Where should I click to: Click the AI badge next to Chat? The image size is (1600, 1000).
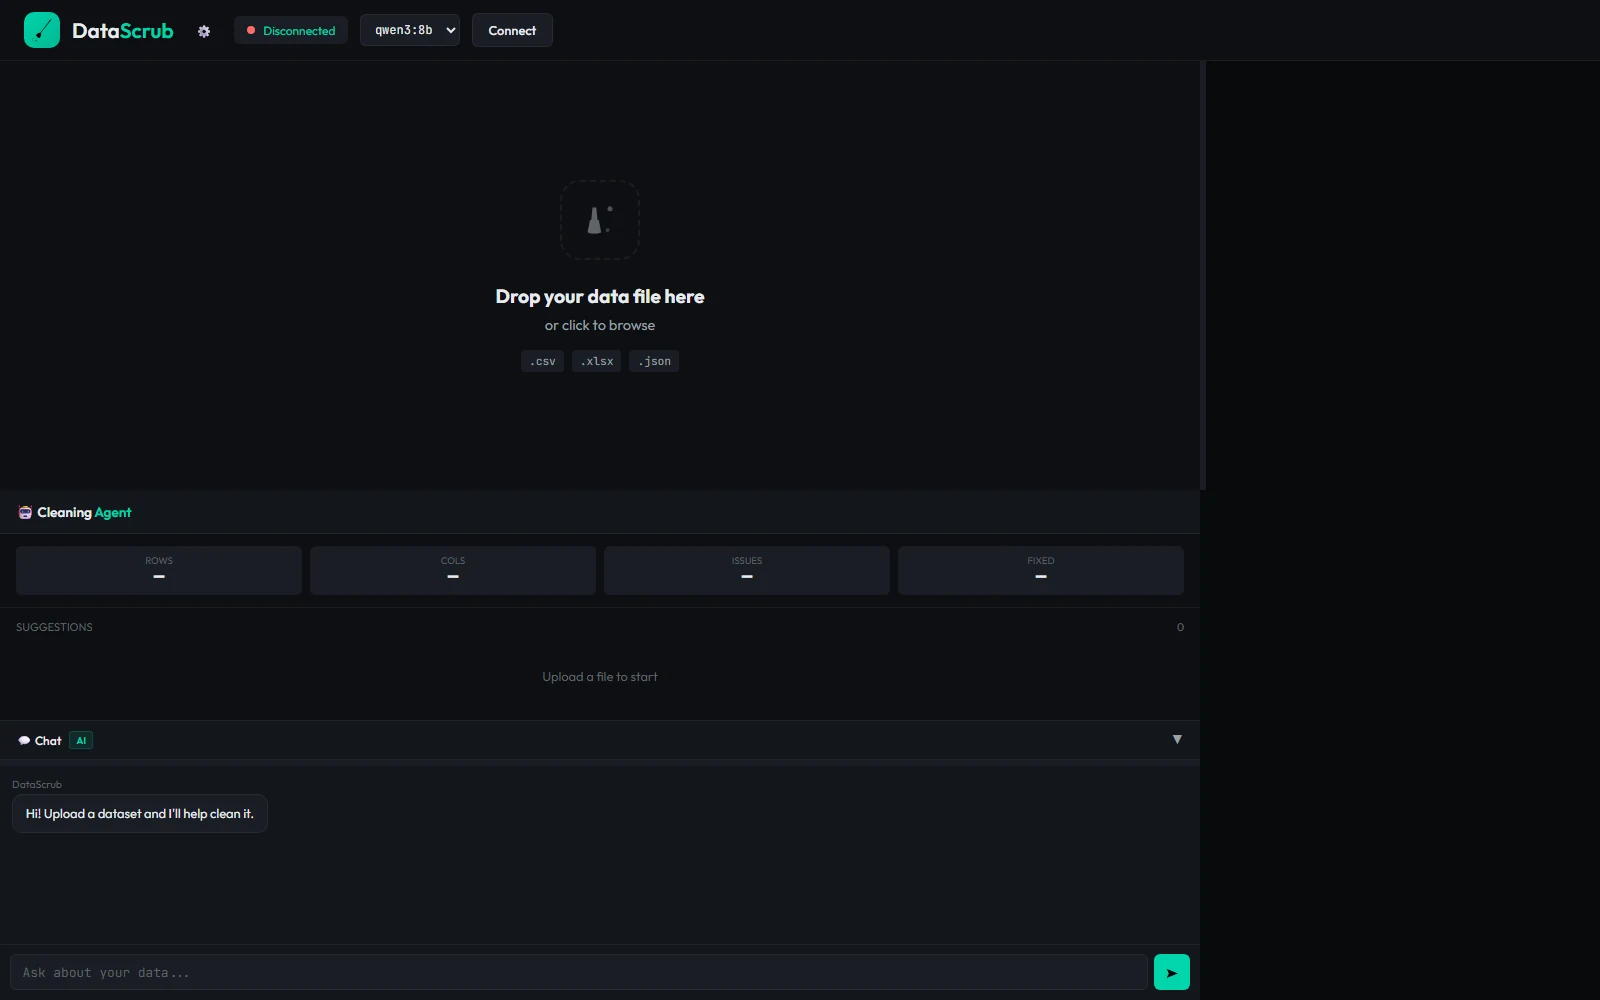click(x=81, y=741)
